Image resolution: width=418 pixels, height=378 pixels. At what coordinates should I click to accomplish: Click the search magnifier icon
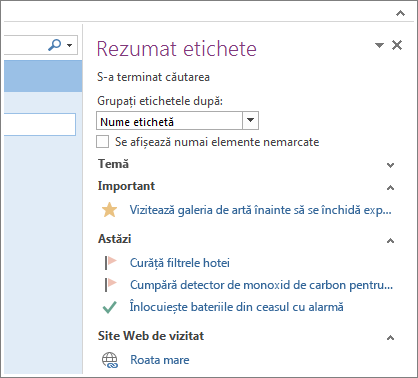(54, 45)
